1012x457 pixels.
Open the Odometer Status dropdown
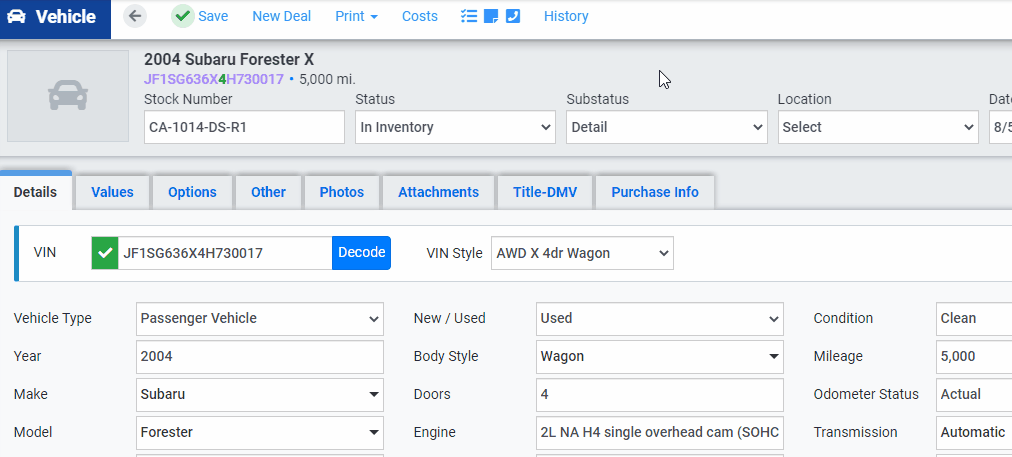click(974, 394)
